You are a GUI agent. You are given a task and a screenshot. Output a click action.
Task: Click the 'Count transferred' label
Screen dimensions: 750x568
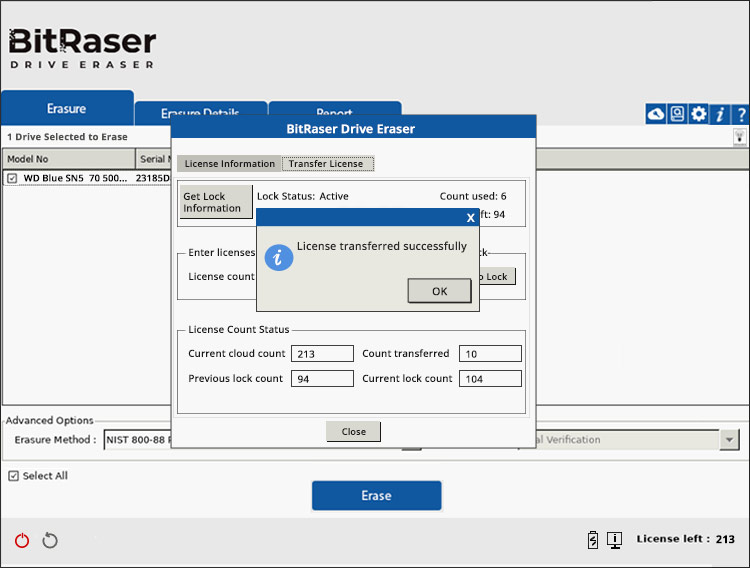tap(406, 354)
